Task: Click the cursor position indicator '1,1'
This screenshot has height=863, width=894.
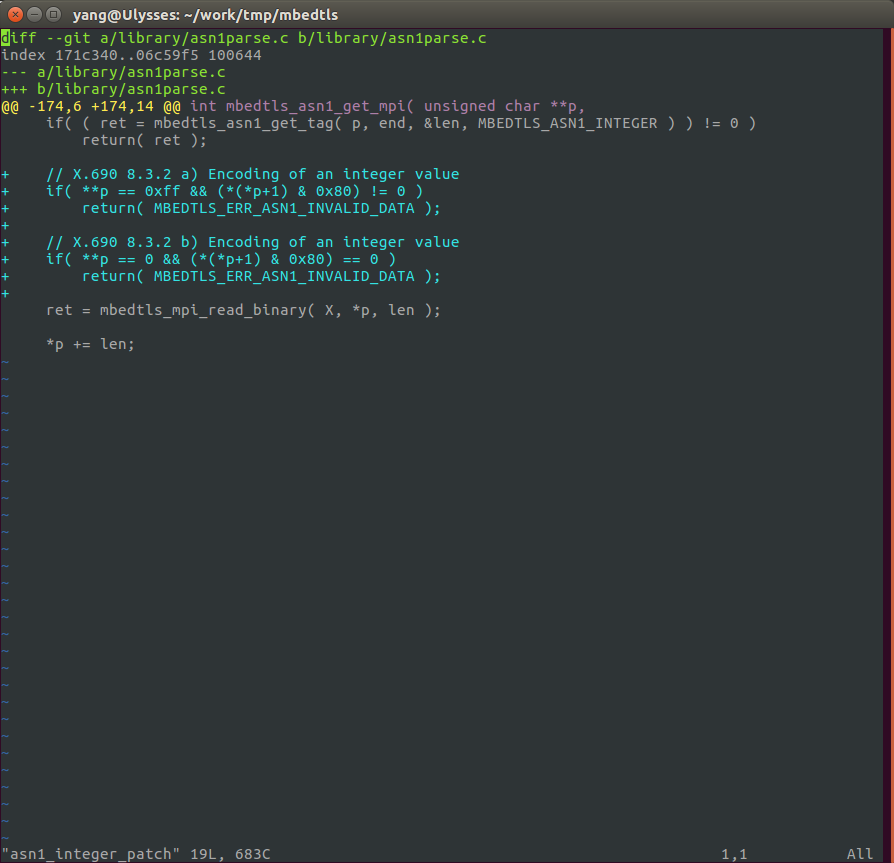Action: click(734, 854)
